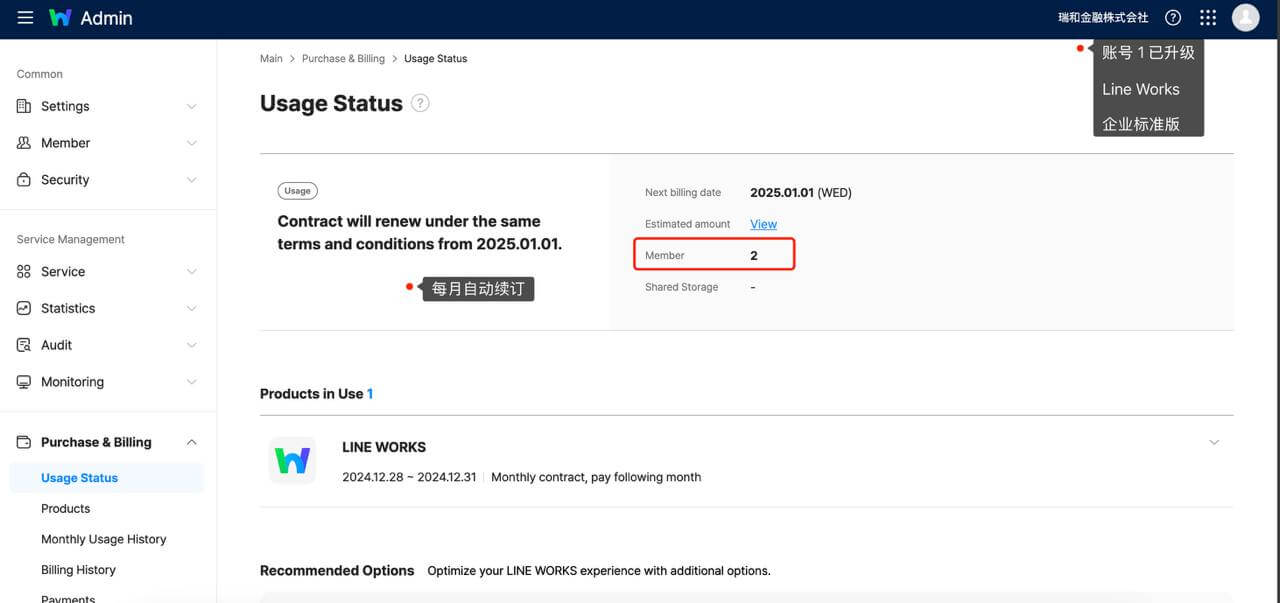Open the apps grid launcher
Viewport: 1280px width, 603px height.
point(1208,18)
